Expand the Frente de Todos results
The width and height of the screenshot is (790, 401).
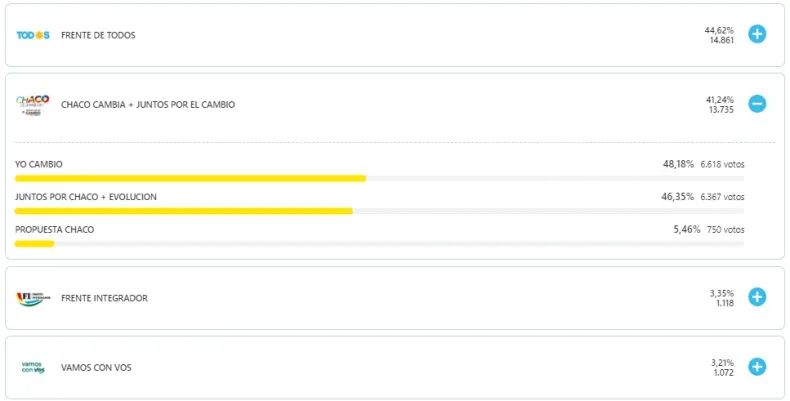757,34
